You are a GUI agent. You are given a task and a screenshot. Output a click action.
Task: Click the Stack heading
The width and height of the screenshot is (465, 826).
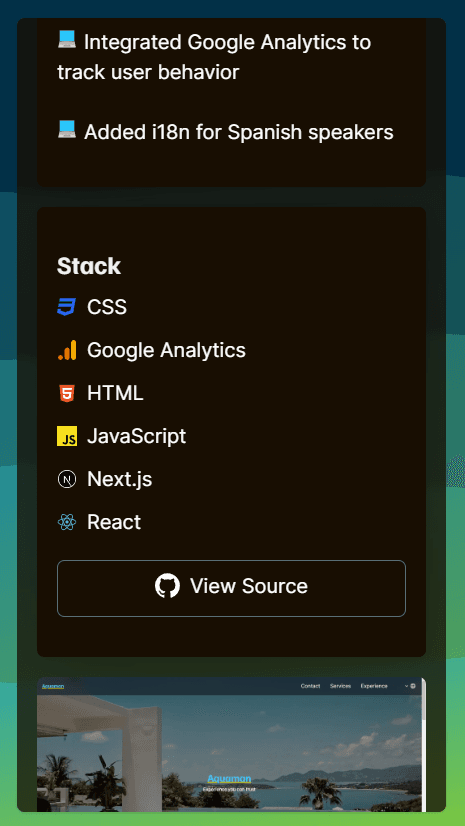(89, 266)
